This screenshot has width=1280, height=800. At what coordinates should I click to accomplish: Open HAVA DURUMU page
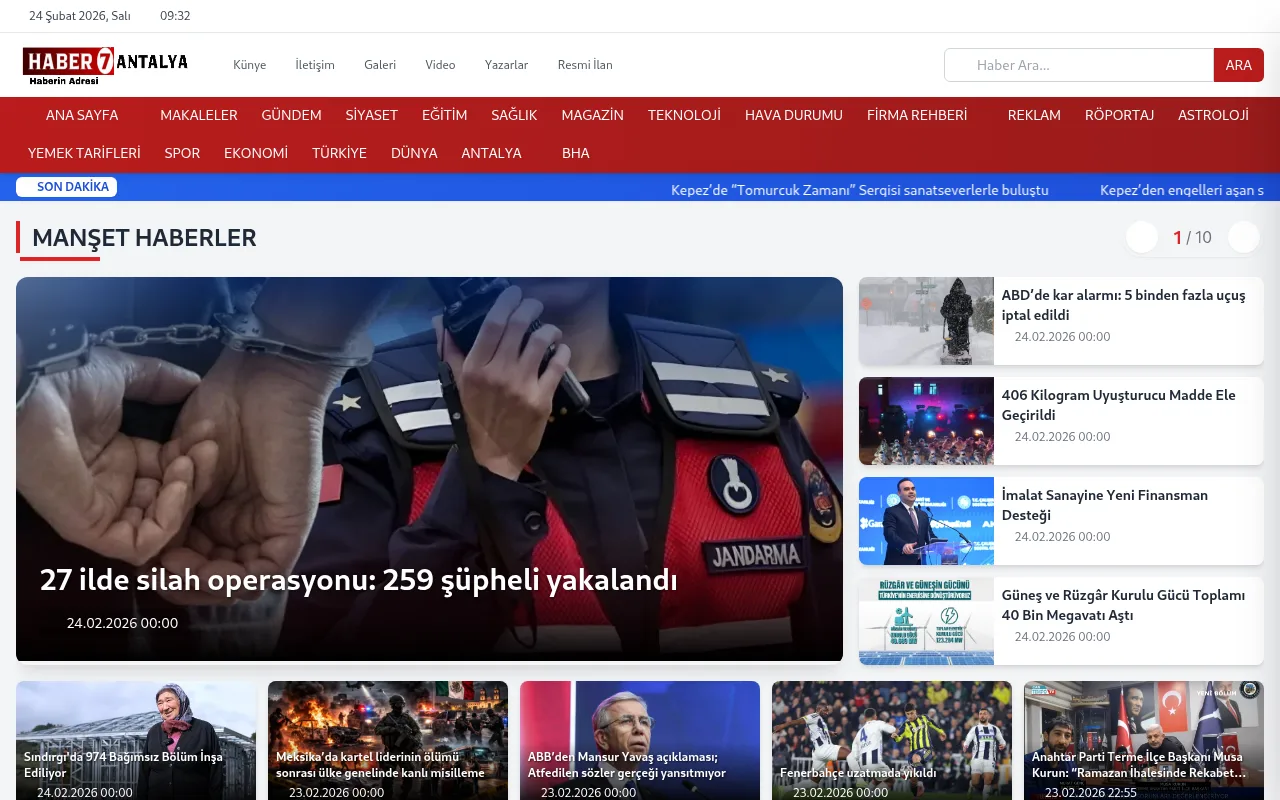(x=793, y=115)
